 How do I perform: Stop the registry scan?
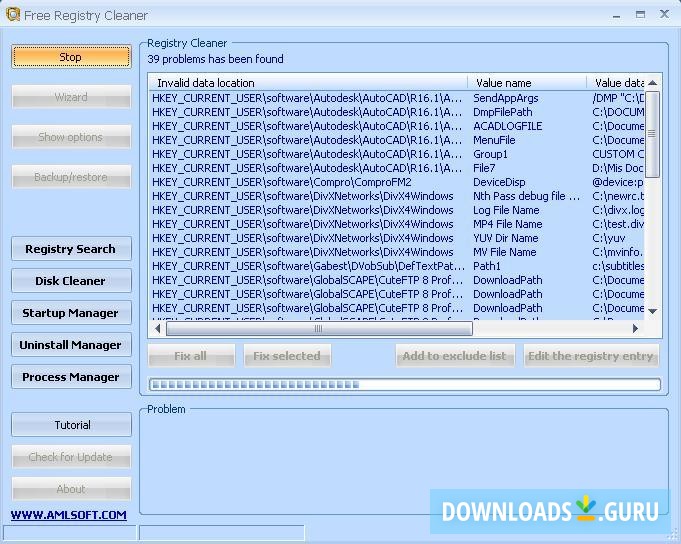pyautogui.click(x=71, y=57)
